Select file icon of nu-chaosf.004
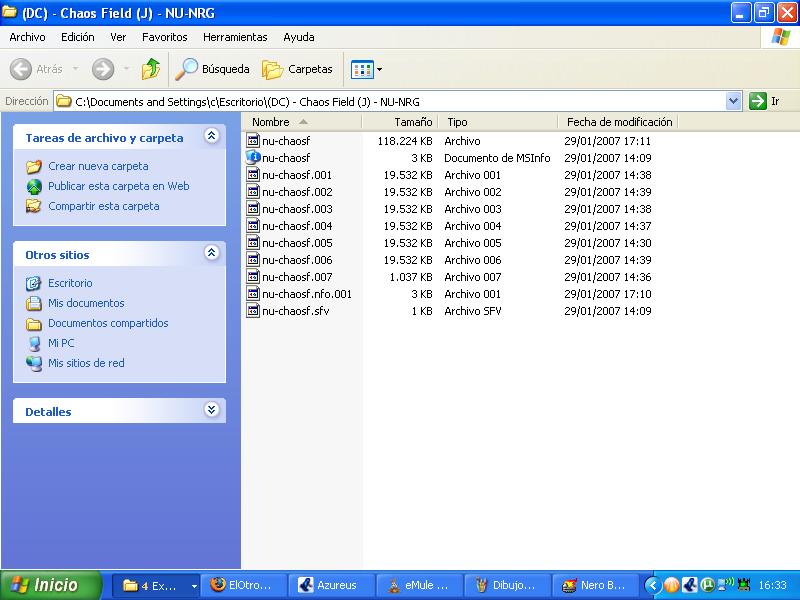800x600 pixels. [253, 226]
